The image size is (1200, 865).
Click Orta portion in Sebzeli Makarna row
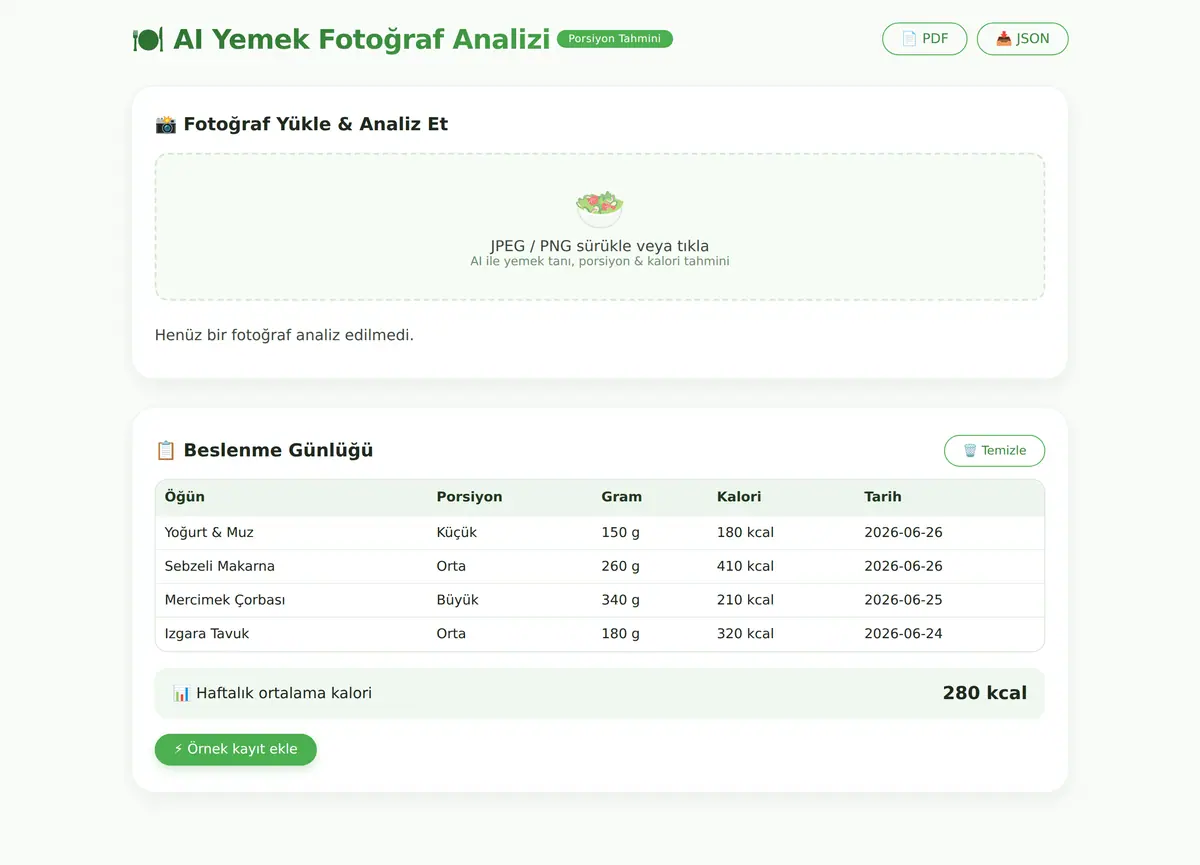click(452, 566)
